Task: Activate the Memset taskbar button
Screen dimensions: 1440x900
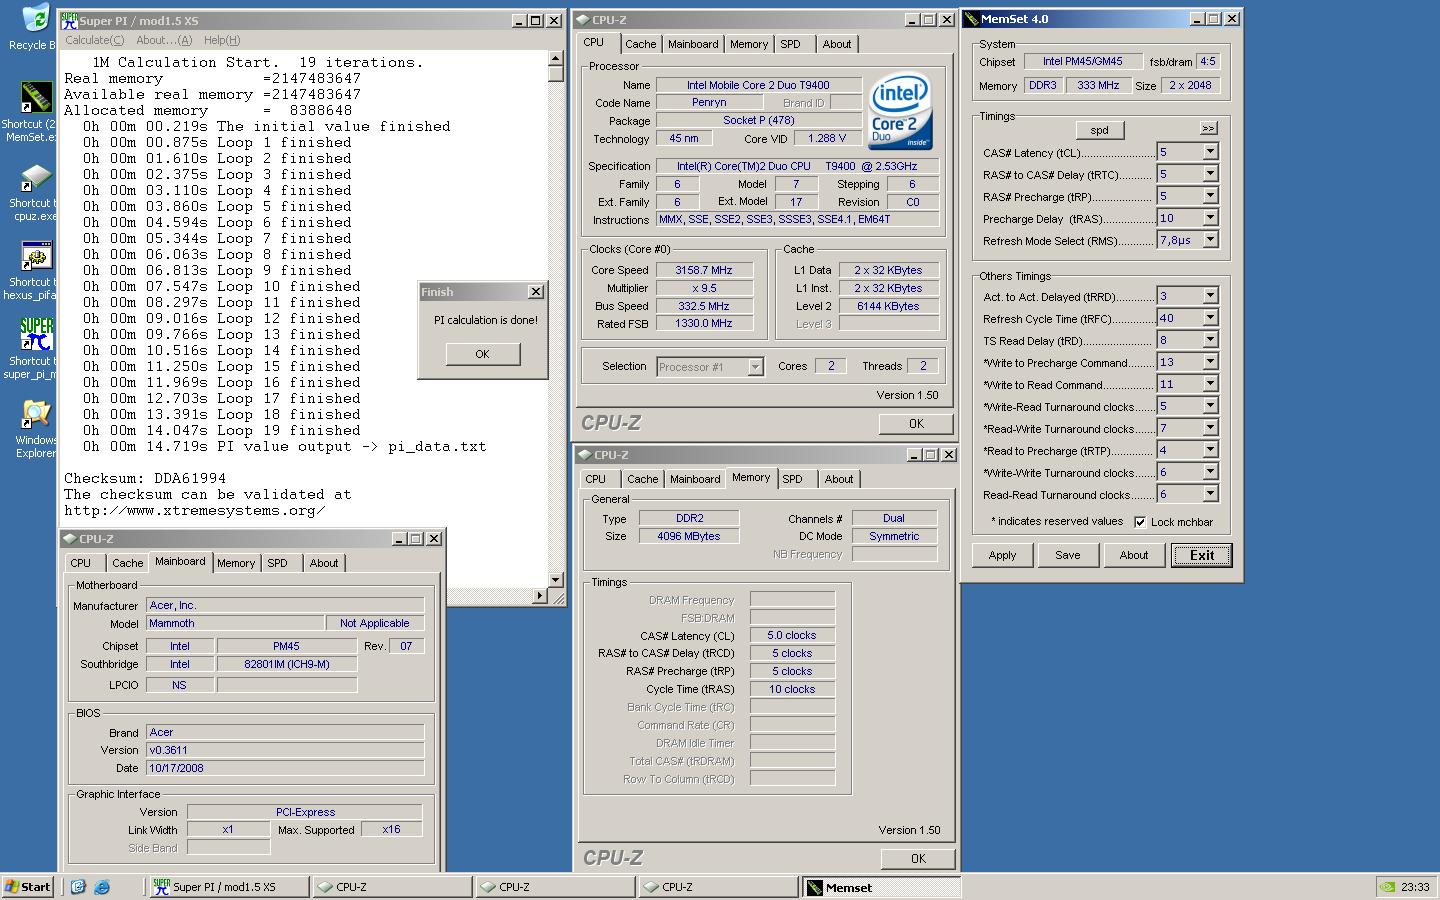Action: 881,887
